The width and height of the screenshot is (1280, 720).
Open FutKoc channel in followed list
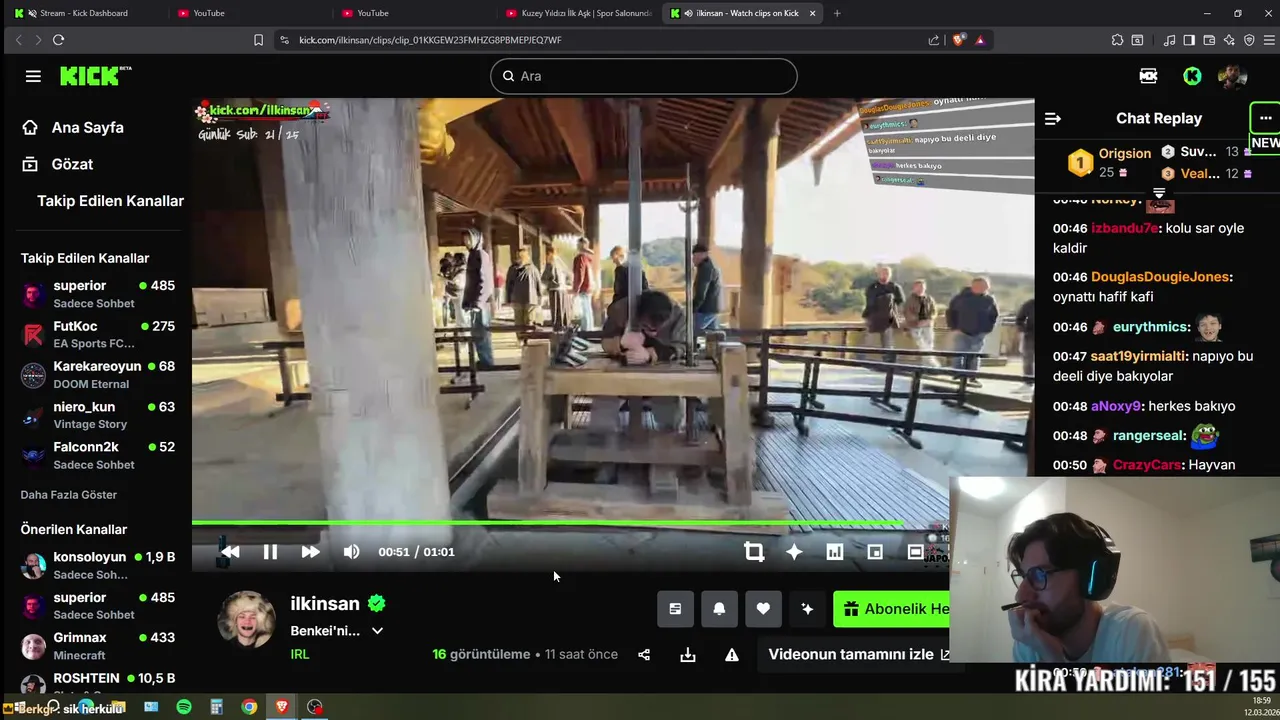(98, 334)
